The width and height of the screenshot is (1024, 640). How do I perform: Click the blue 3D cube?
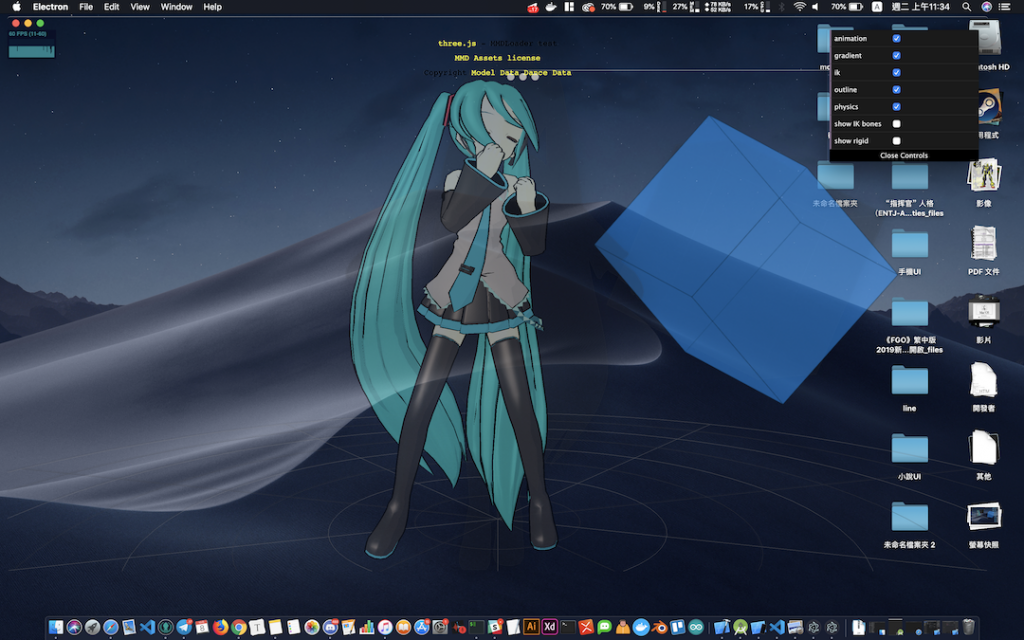pyautogui.click(x=744, y=259)
